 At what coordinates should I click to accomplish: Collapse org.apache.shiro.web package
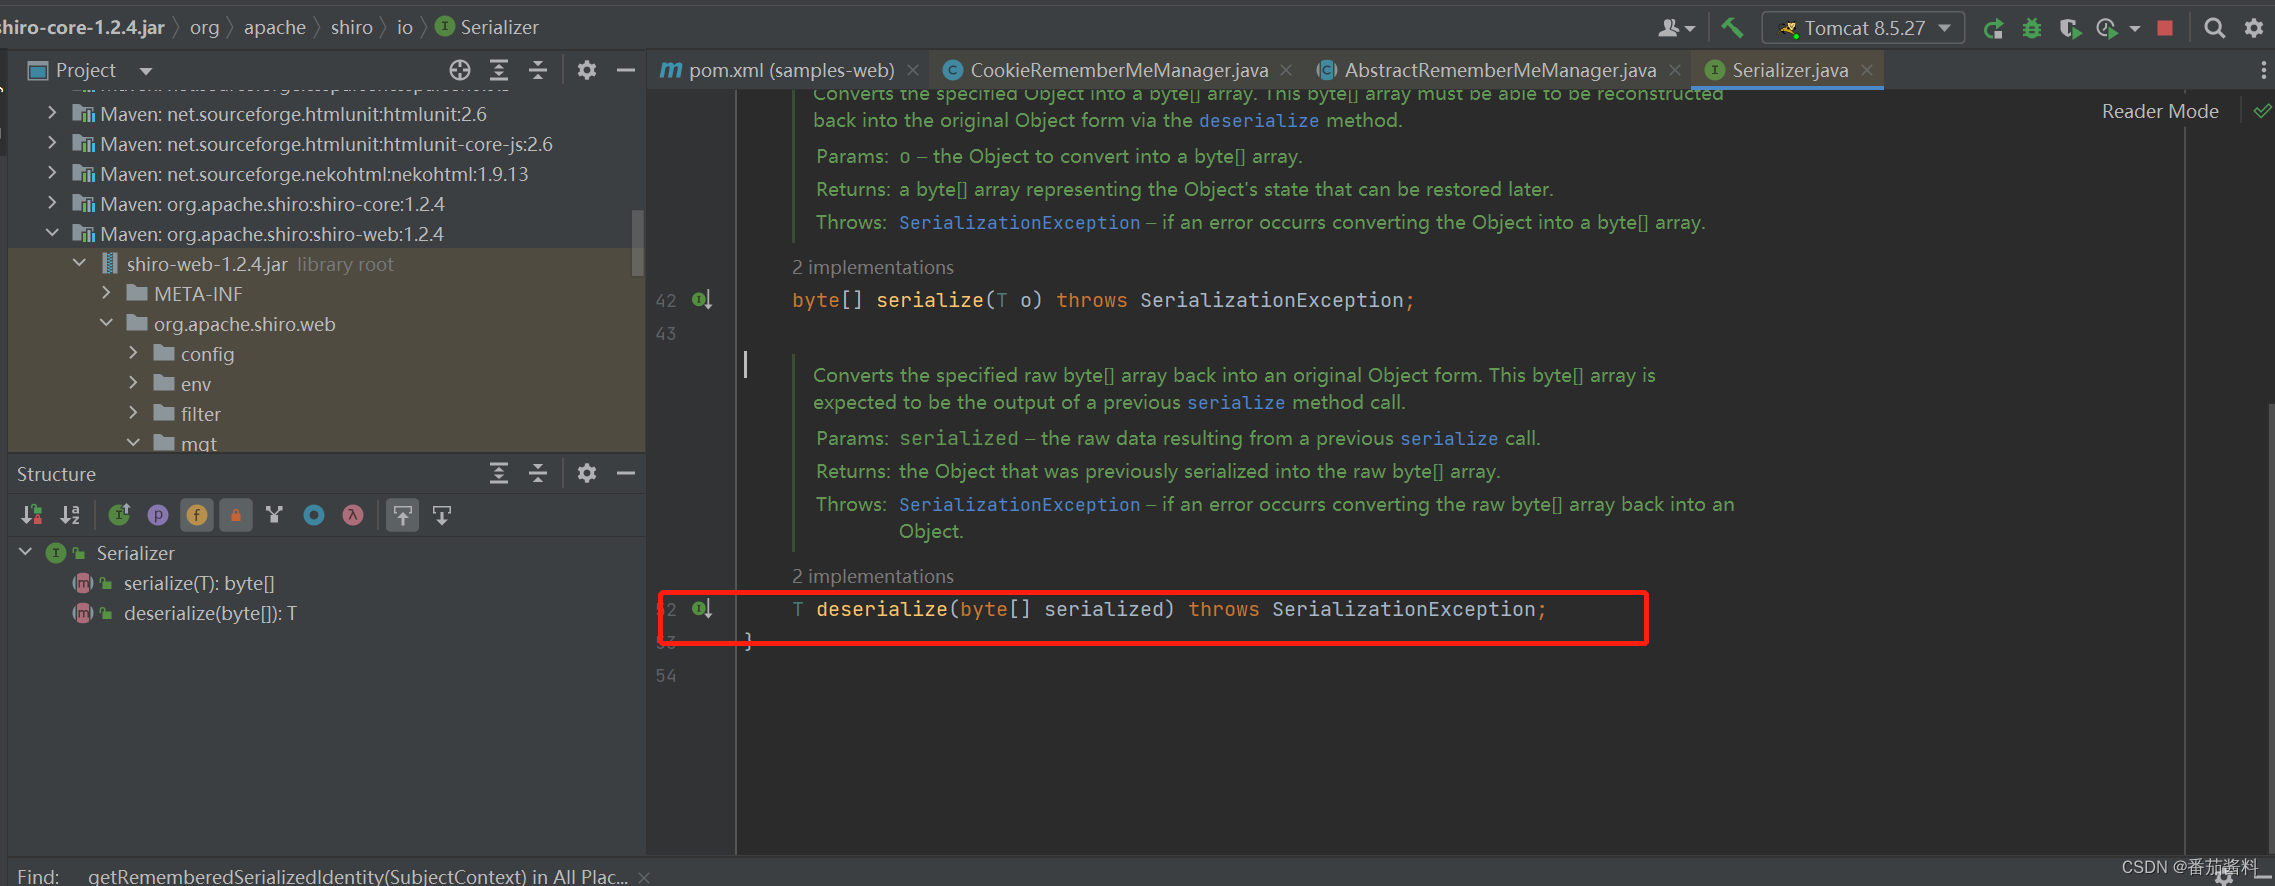click(106, 323)
